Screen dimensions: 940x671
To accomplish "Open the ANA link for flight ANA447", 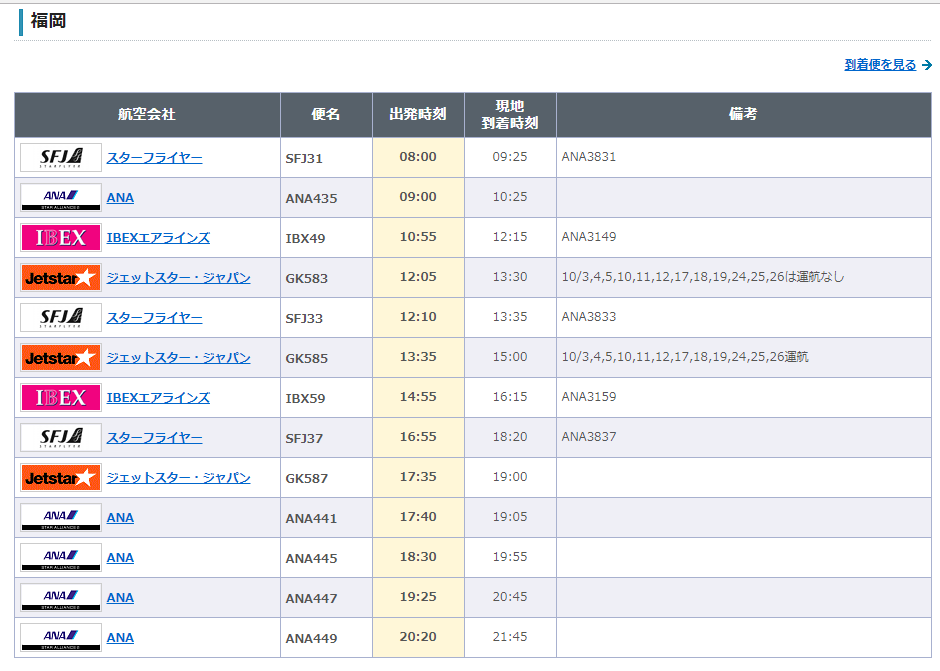I will click(120, 598).
